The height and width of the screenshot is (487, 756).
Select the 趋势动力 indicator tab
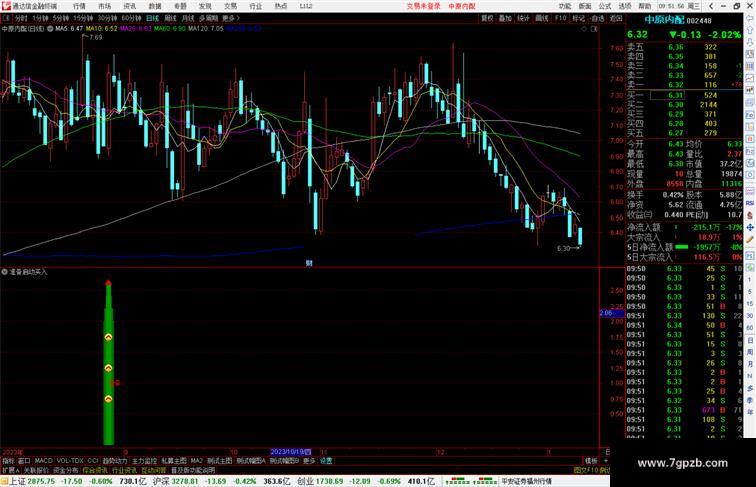click(x=115, y=461)
